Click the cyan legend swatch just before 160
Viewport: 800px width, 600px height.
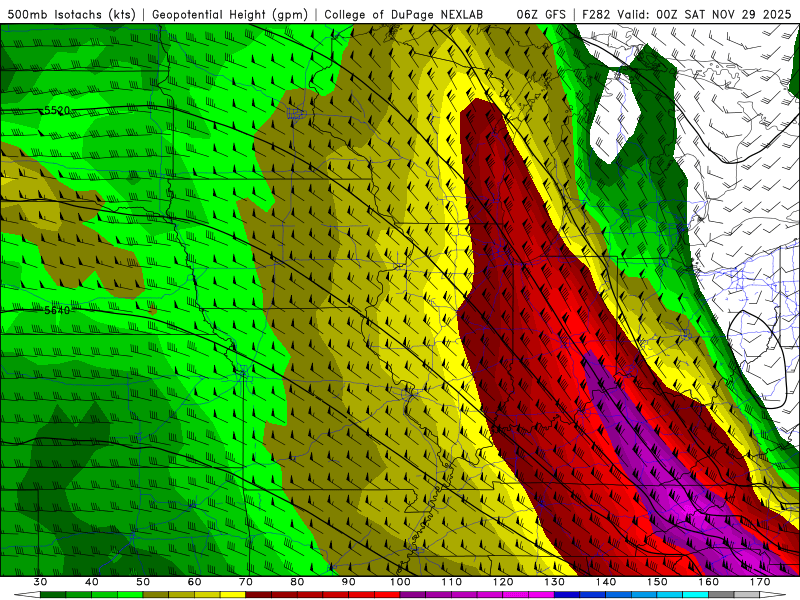(696, 595)
